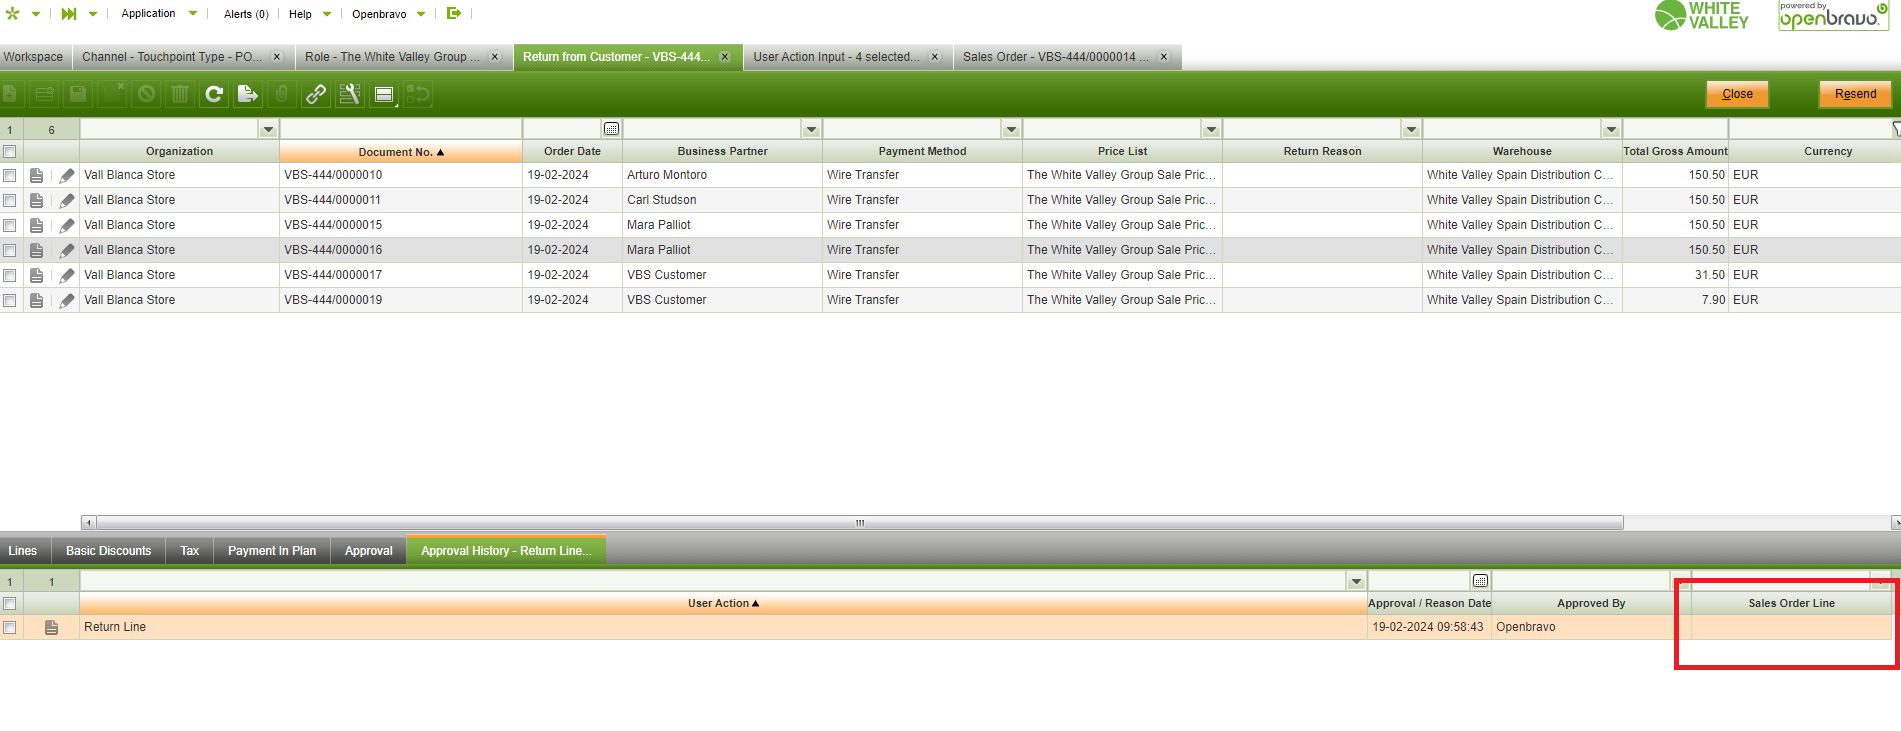
Task: Tick the Return Line row checkbox
Action: (x=10, y=627)
